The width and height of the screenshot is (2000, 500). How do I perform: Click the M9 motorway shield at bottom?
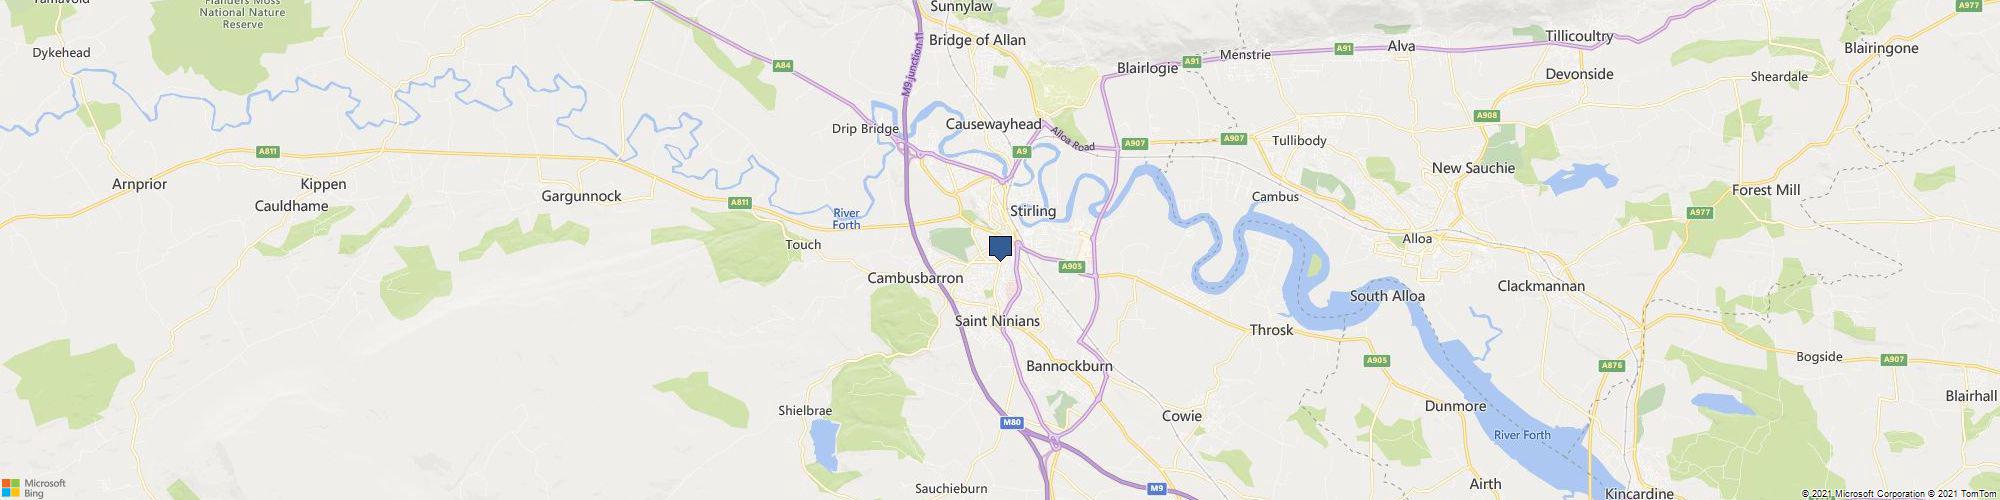[x=1157, y=488]
